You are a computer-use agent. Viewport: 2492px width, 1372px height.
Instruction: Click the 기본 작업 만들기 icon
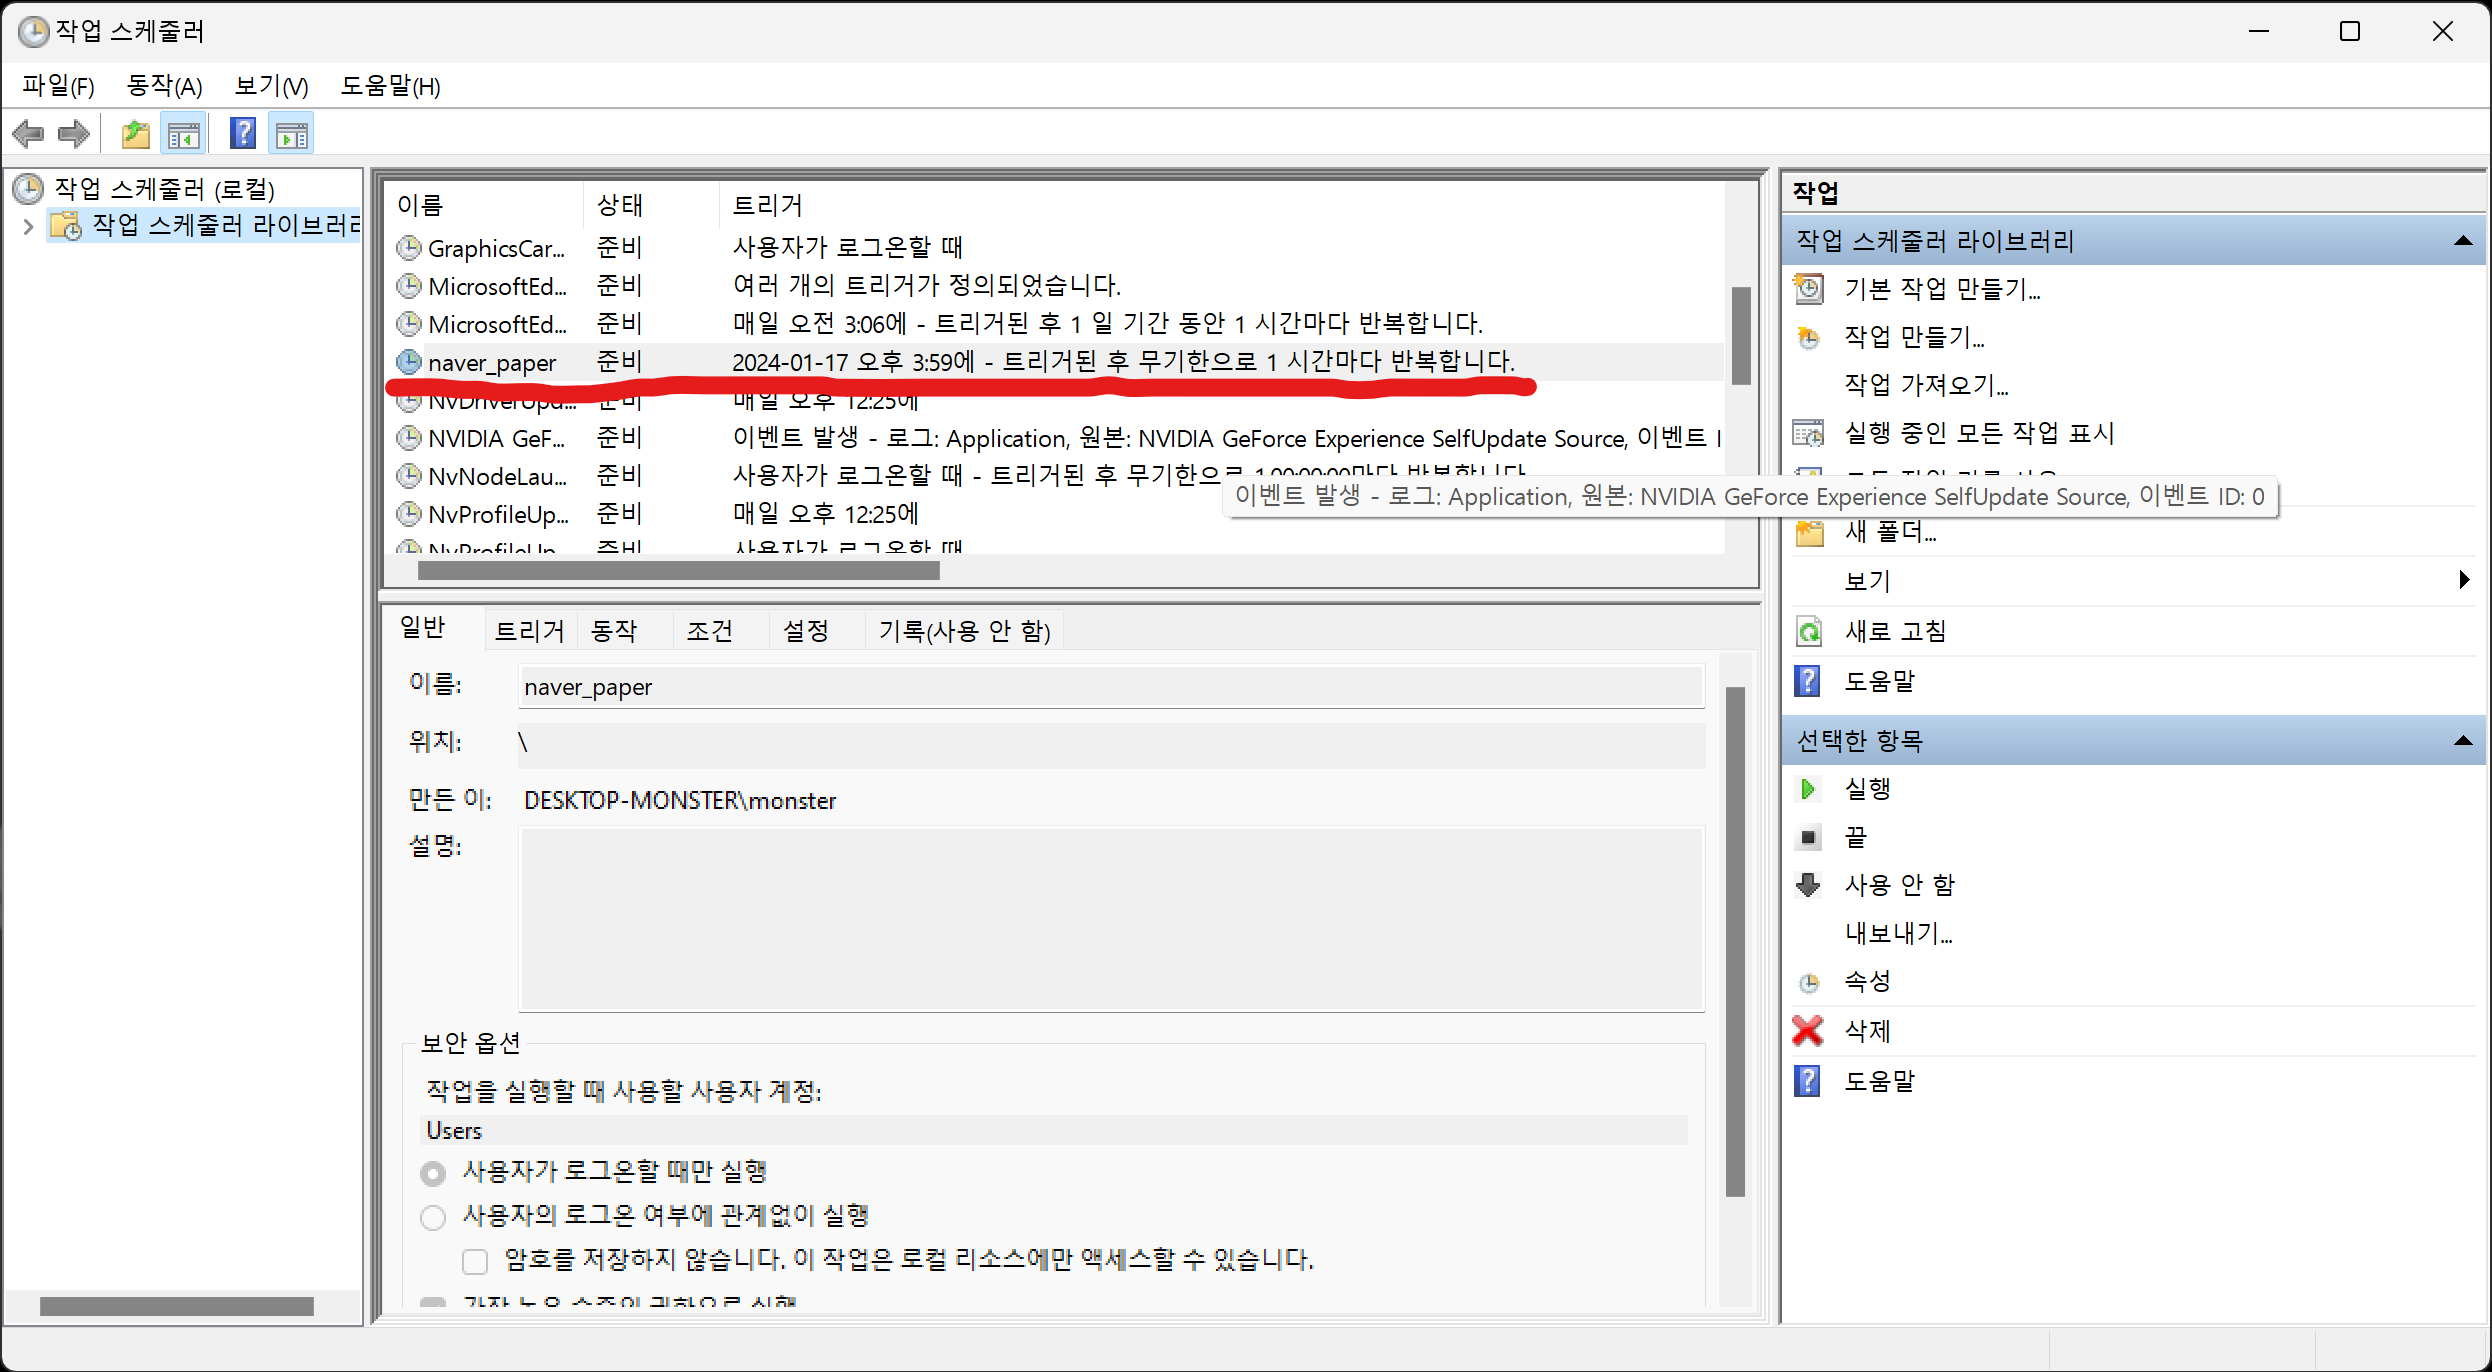pos(1808,289)
